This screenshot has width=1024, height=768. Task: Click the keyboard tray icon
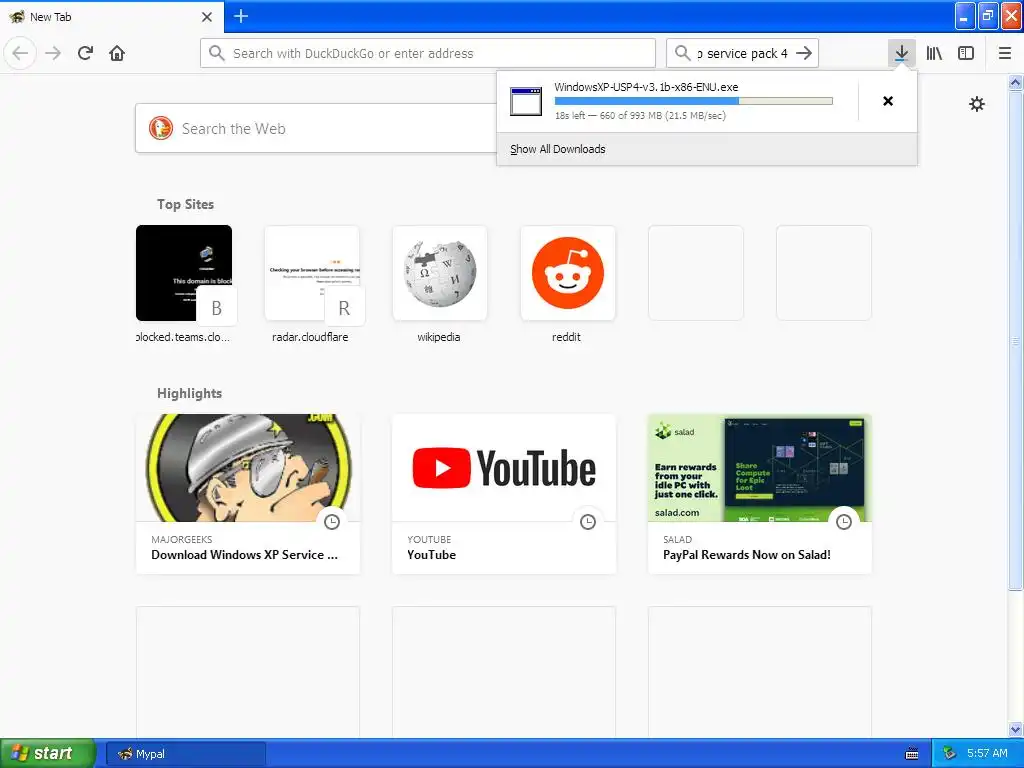(x=912, y=754)
